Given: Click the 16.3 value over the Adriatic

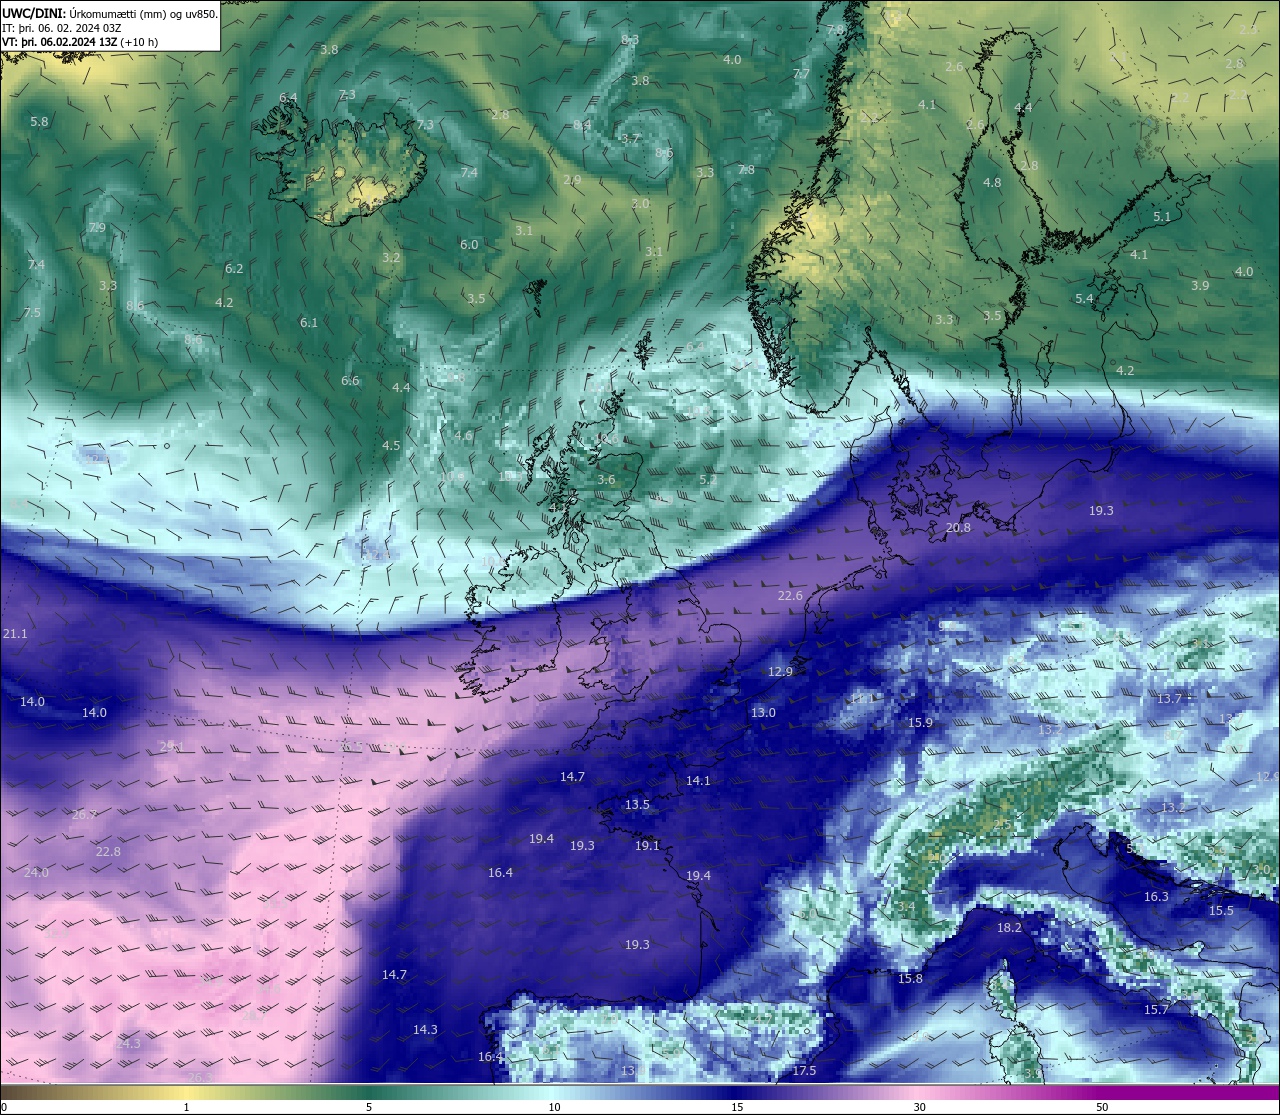Looking at the screenshot, I should click(1156, 896).
